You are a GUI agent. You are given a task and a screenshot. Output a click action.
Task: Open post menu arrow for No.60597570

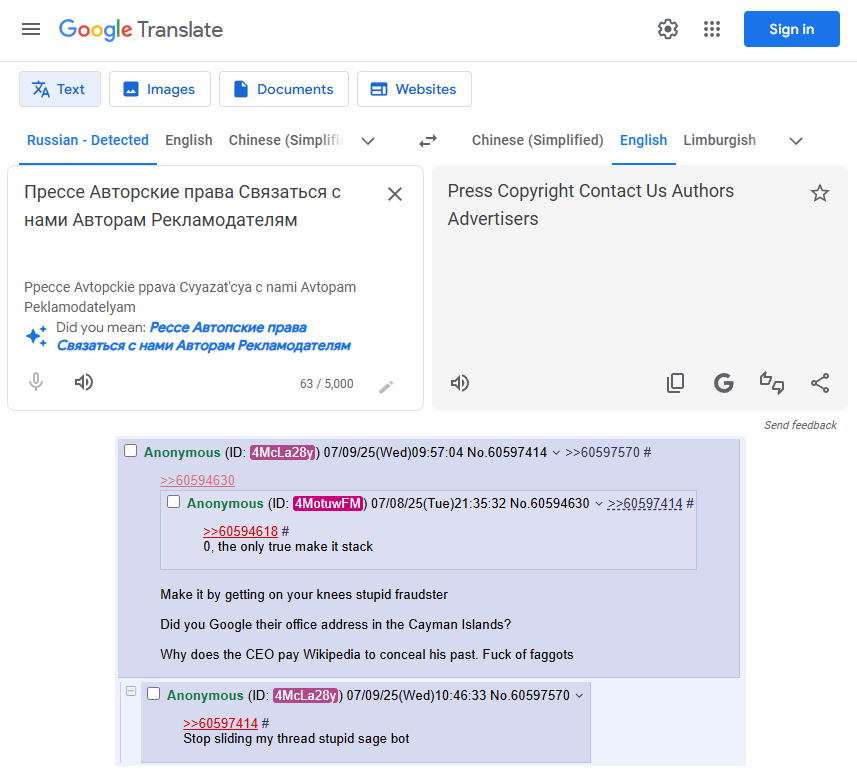coord(579,695)
